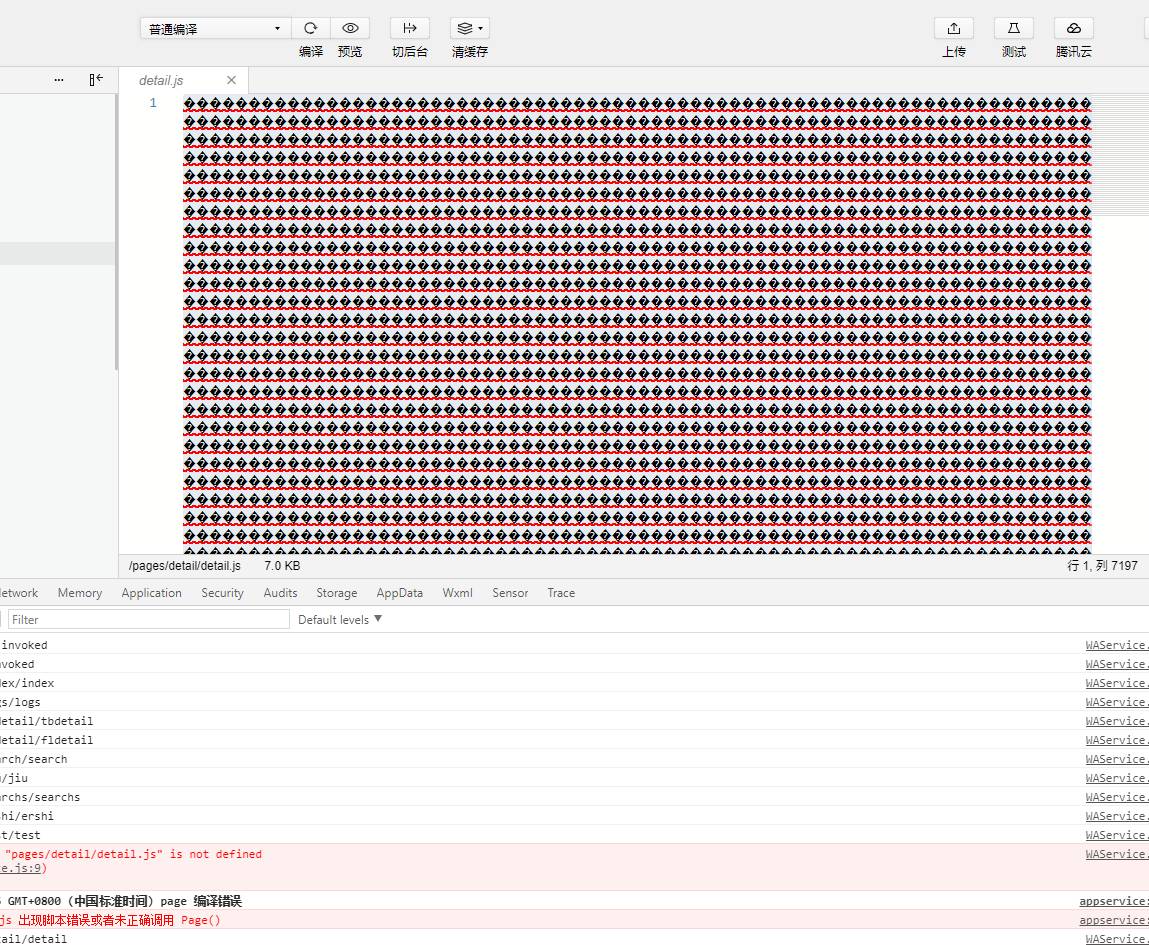The width and height of the screenshot is (1149, 945).
Task: Click the file tree vertical scrollbar
Action: 117,231
